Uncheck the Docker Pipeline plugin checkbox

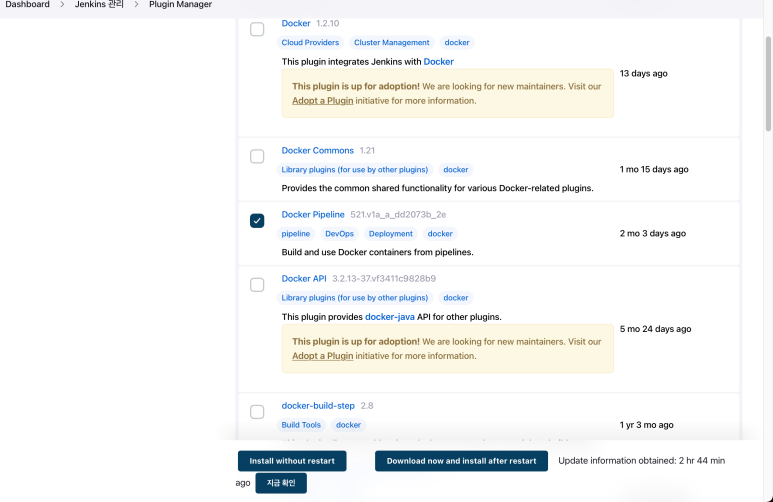257,220
